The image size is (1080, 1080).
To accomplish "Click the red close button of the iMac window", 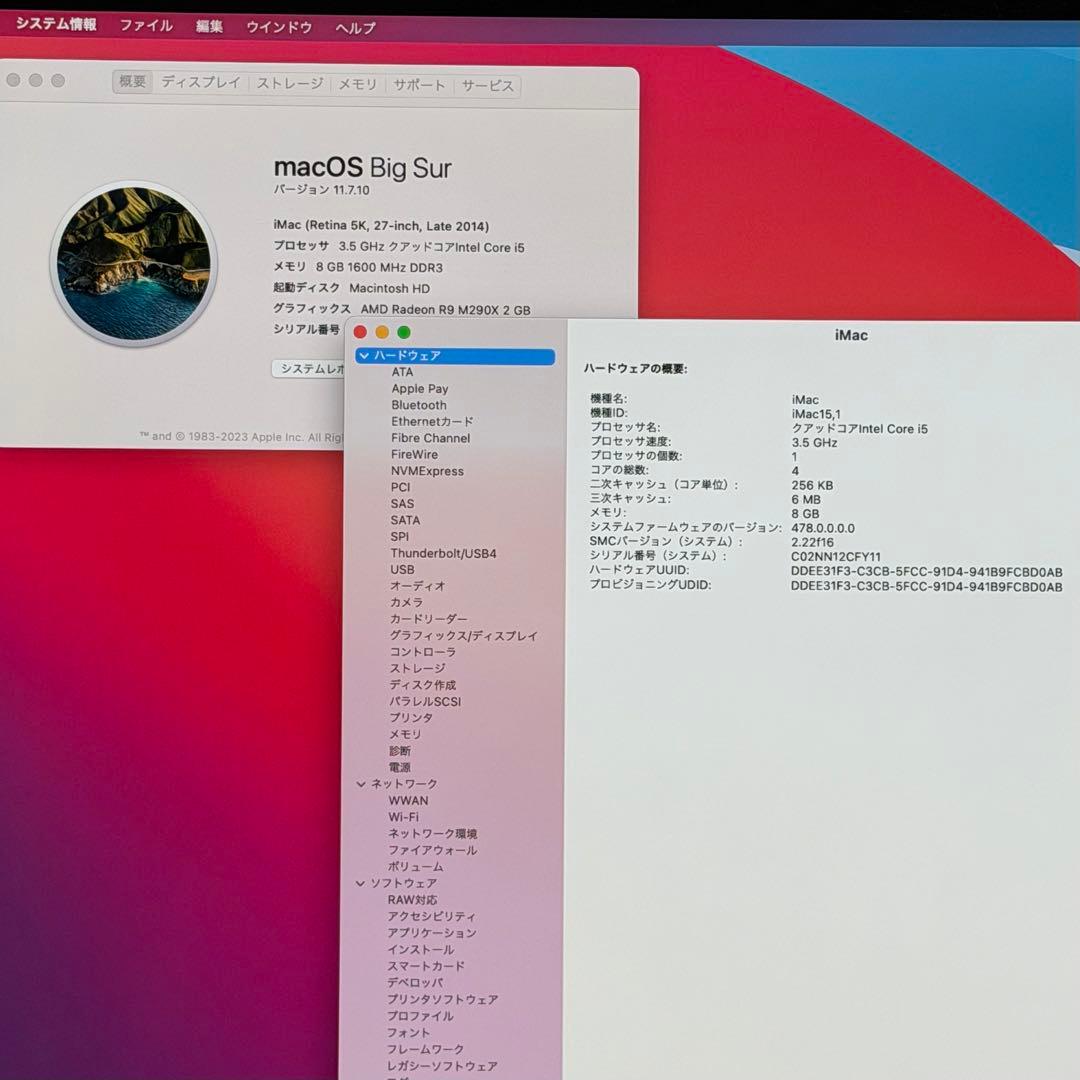I will [360, 332].
